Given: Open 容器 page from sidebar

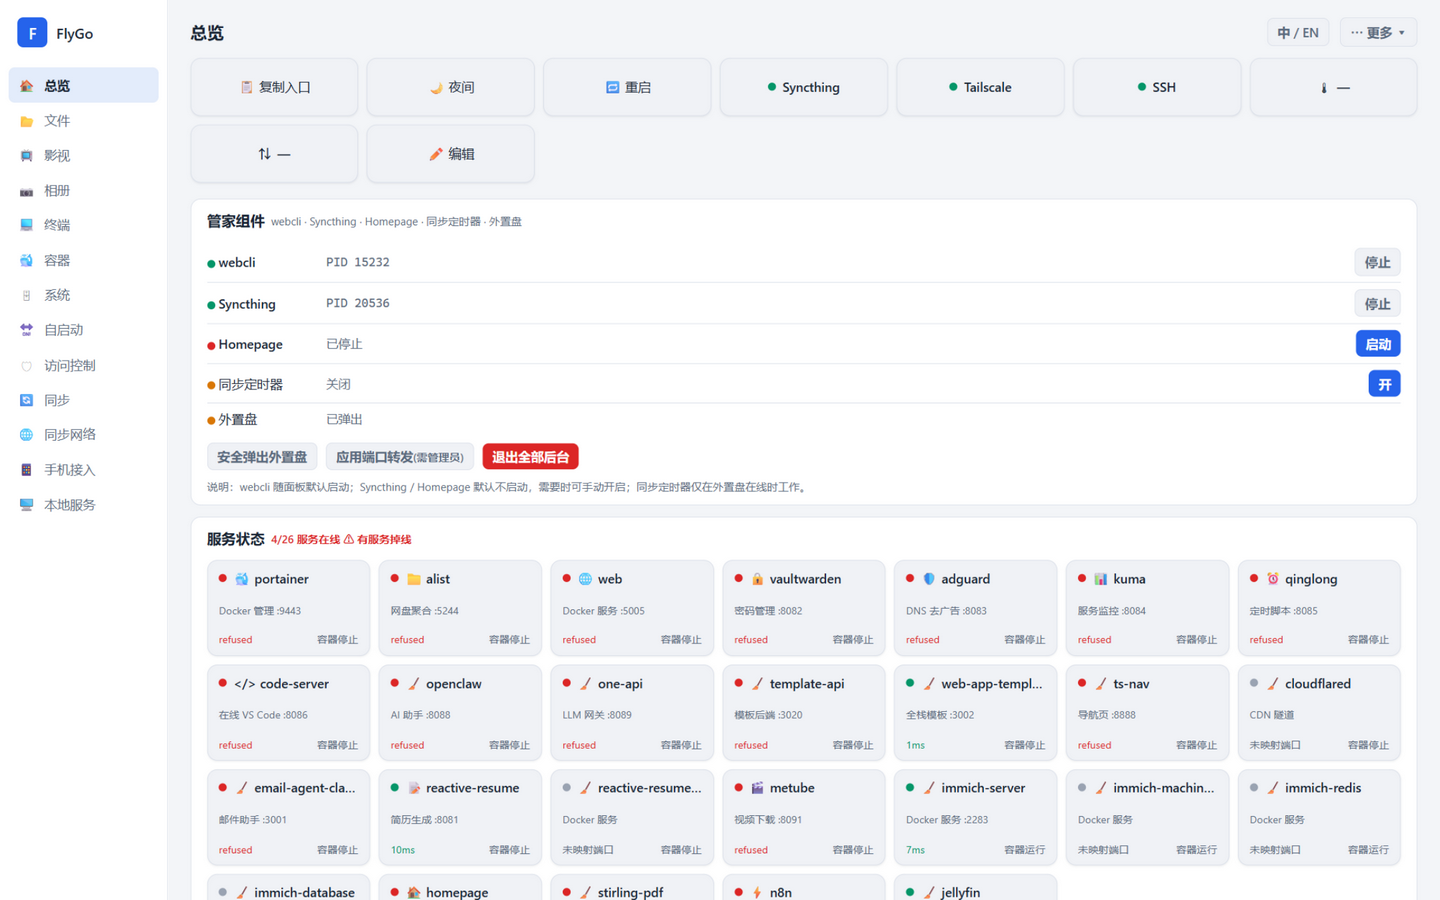Looking at the screenshot, I should click(x=84, y=261).
